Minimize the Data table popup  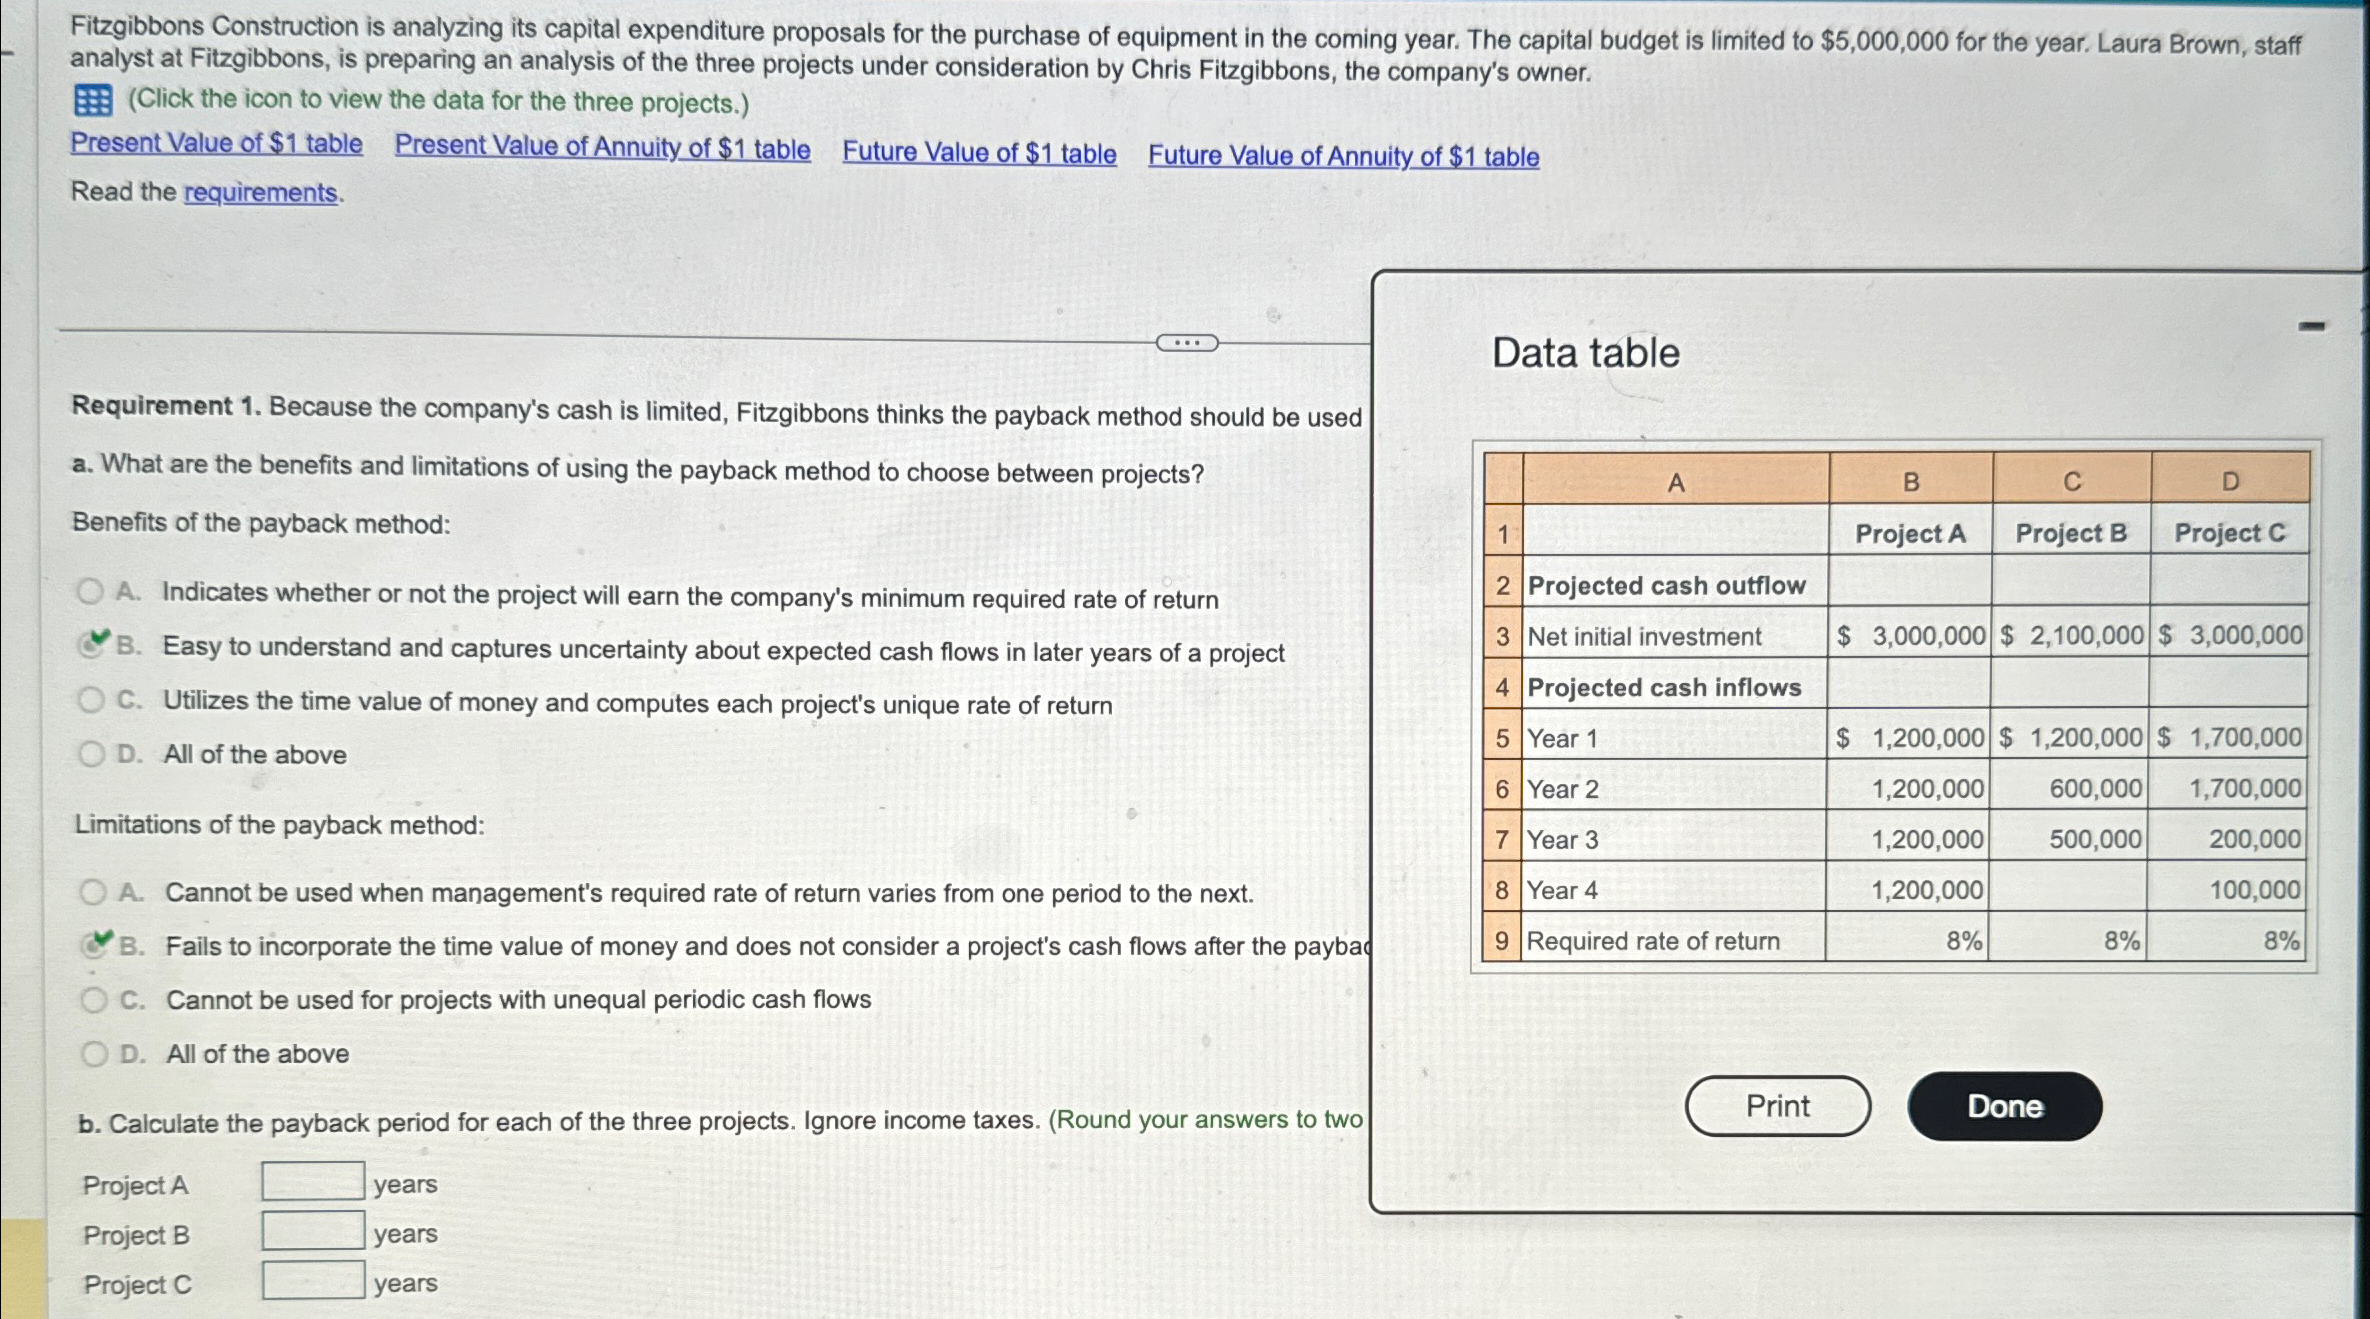(x=2311, y=326)
